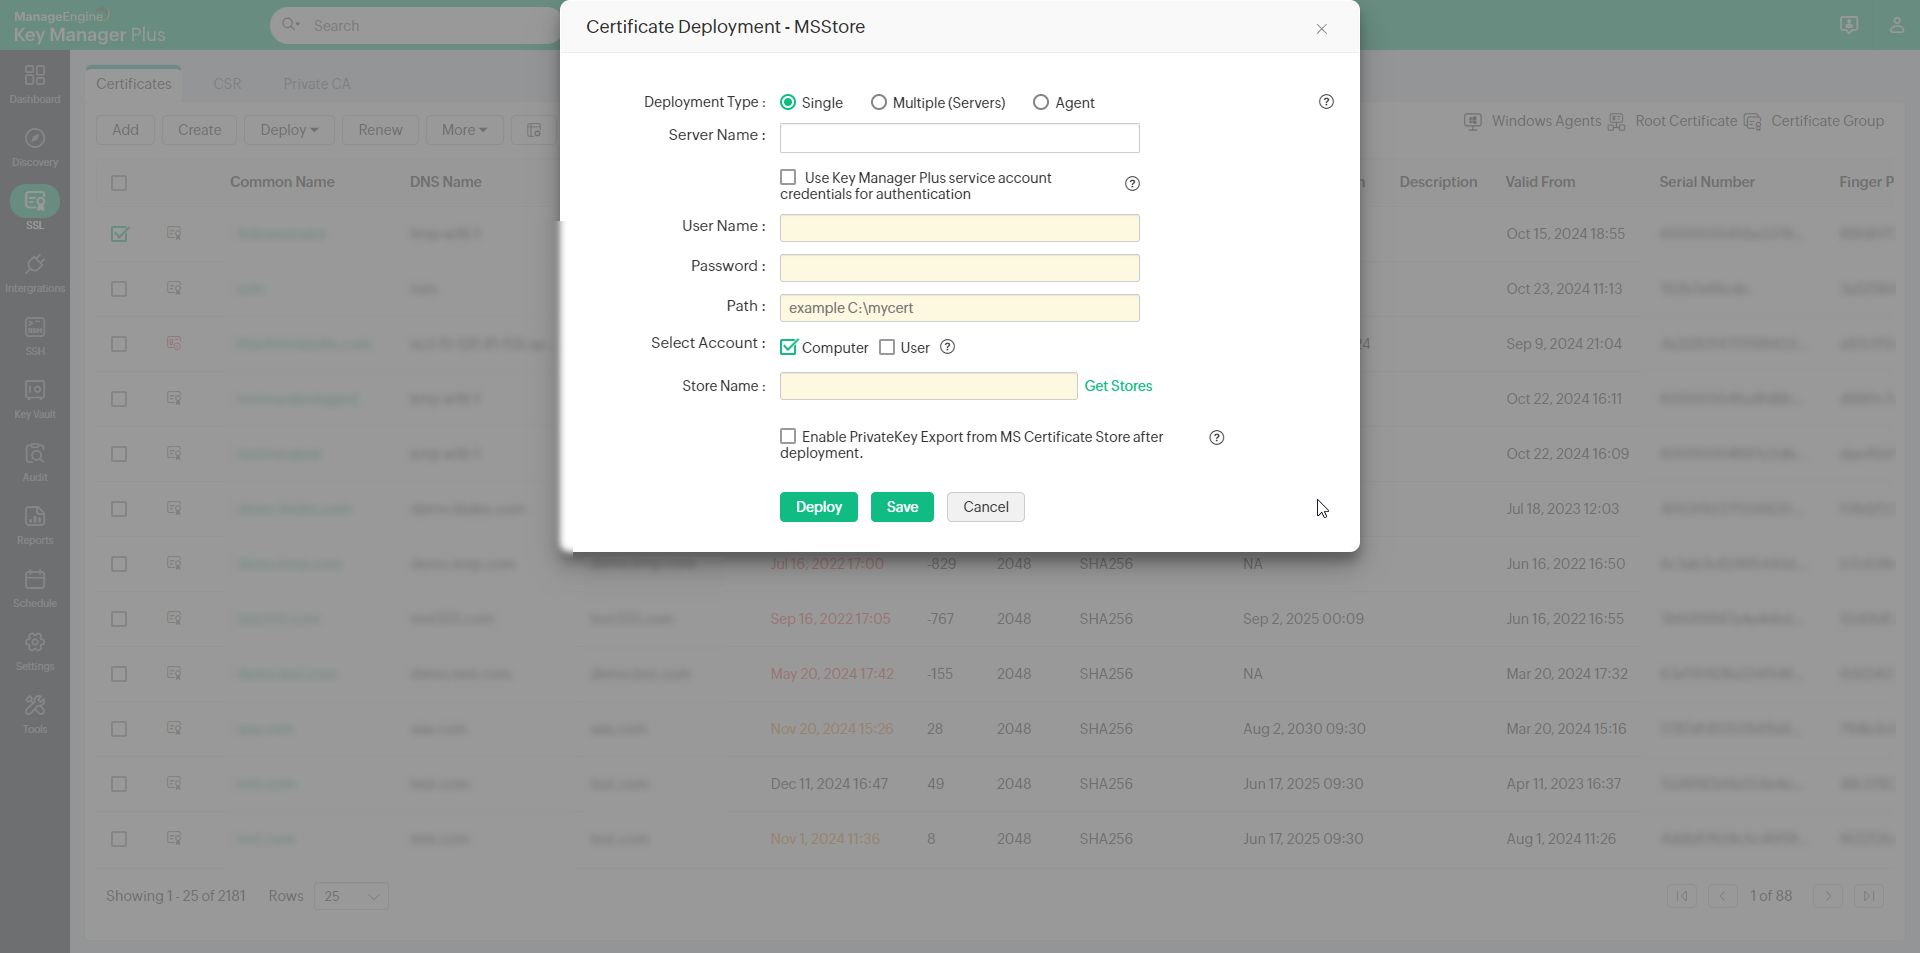Click the download icon in top header
Viewport: 1920px width, 953px height.
coord(1849,25)
